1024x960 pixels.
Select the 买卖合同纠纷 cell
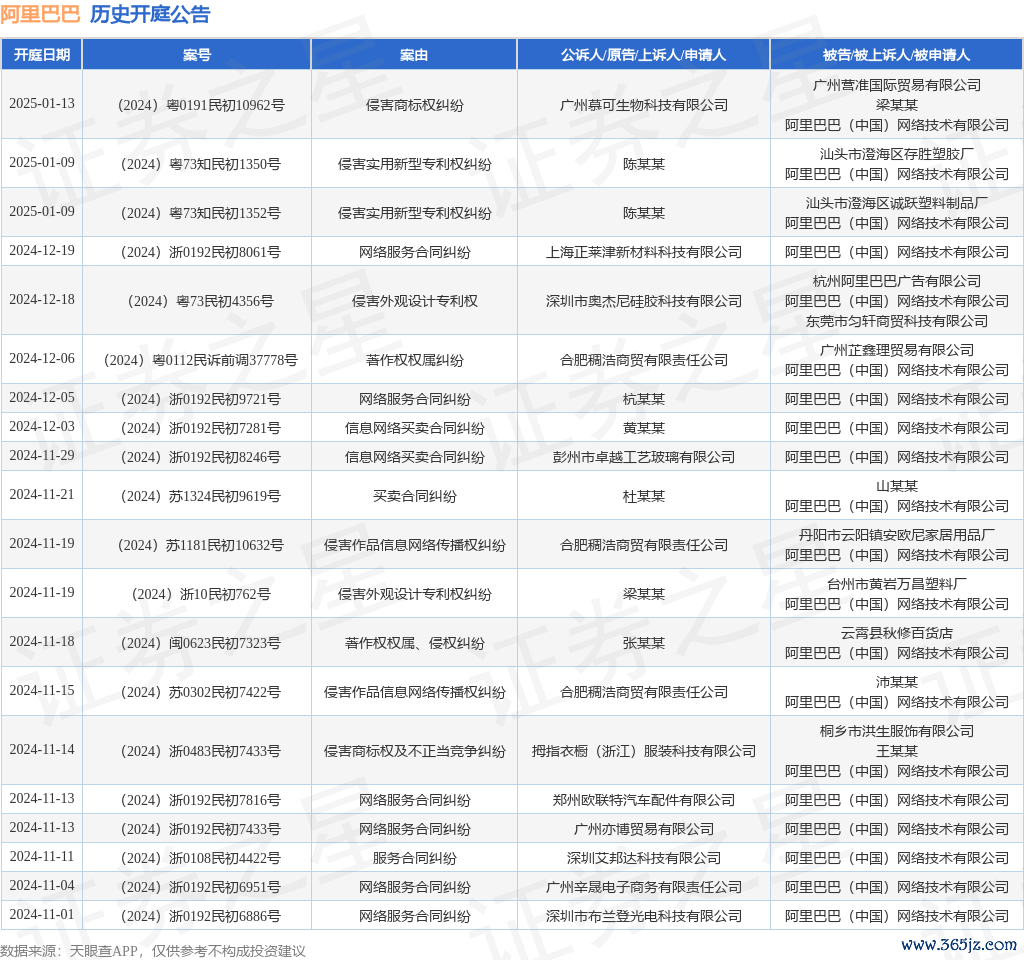coord(414,496)
